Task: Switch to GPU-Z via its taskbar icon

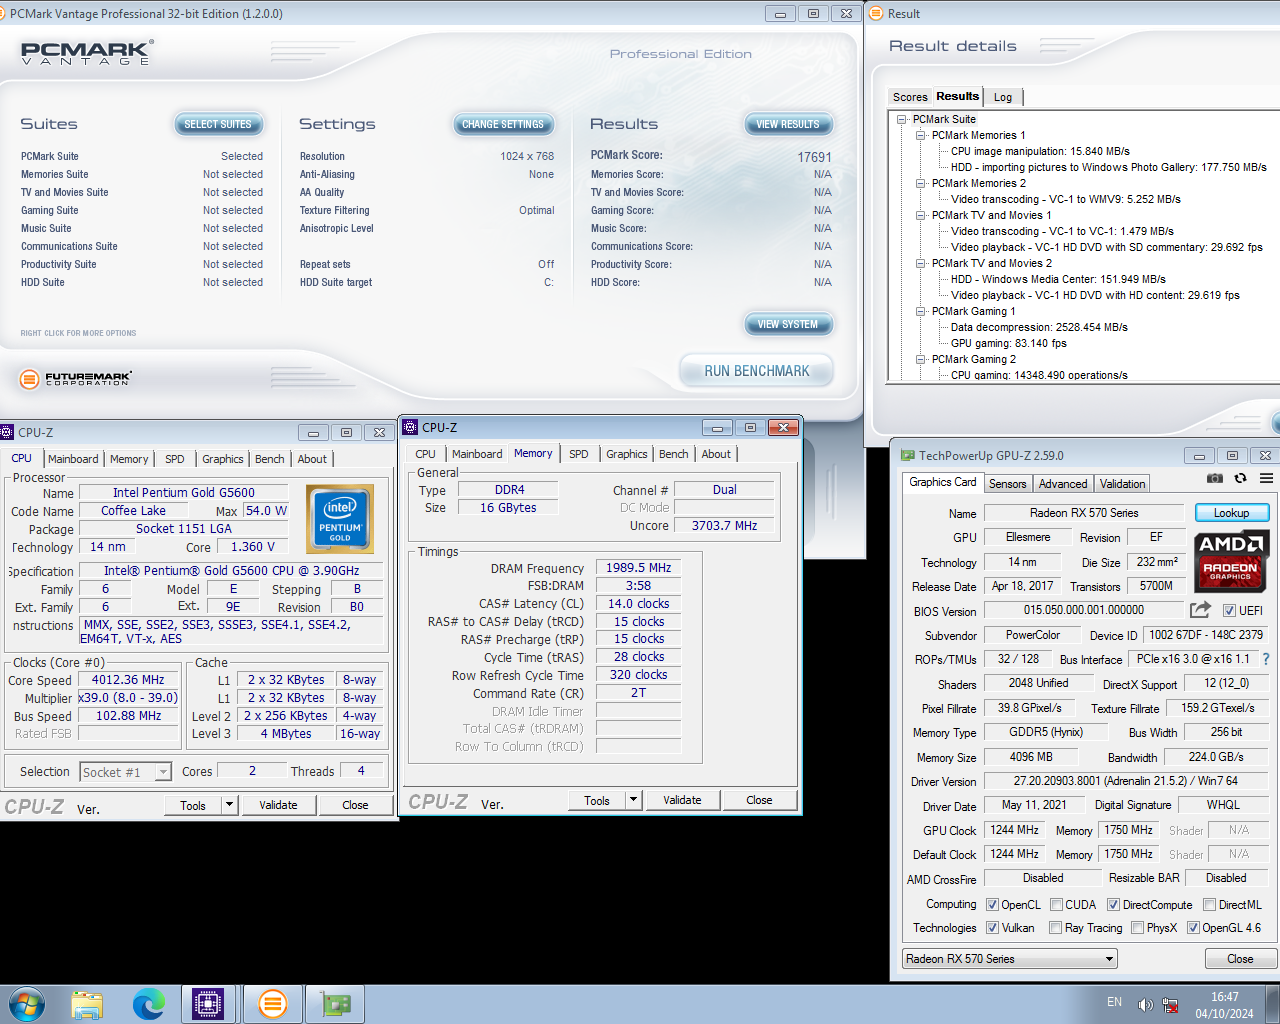Action: 335,1004
